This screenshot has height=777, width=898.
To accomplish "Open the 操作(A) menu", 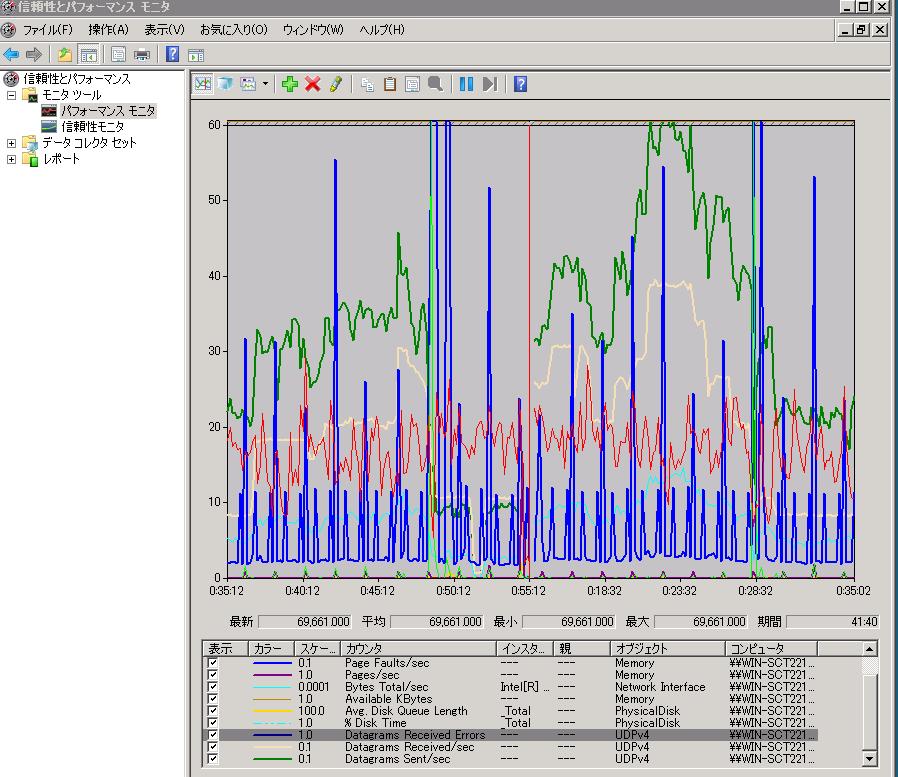I will (108, 30).
